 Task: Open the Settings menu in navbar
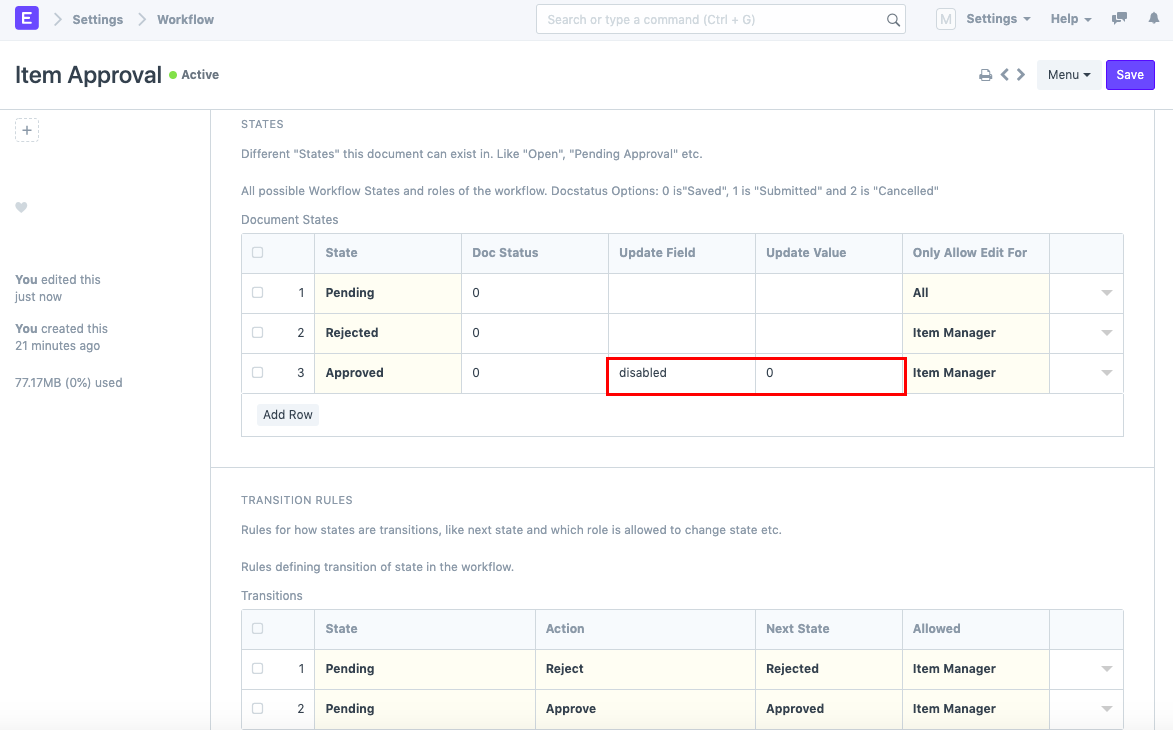pyautogui.click(x=998, y=19)
